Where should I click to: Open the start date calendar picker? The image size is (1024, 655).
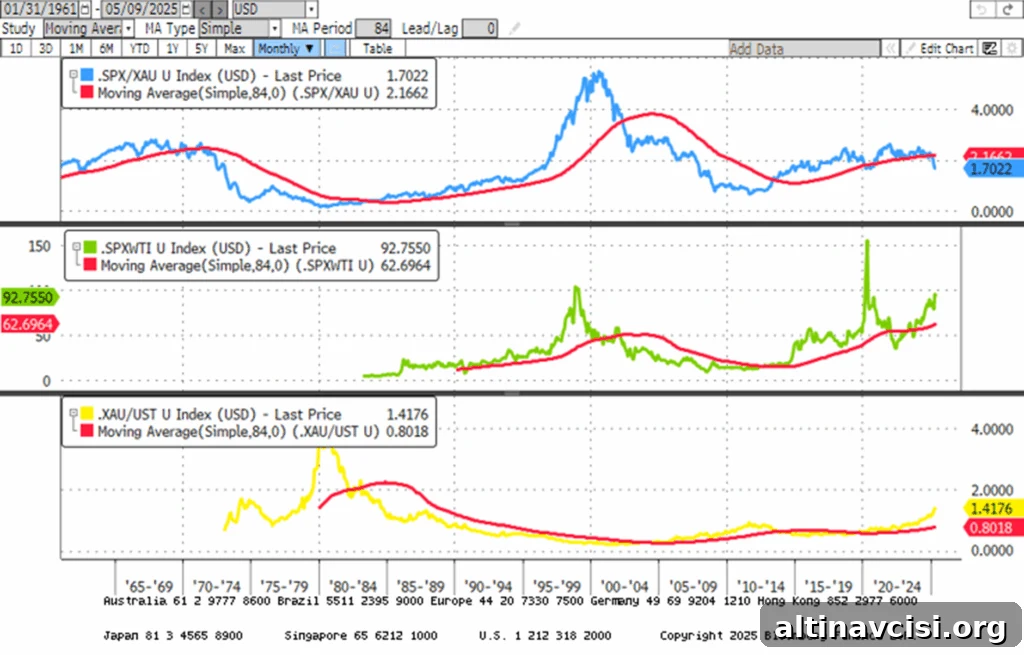[x=85, y=9]
